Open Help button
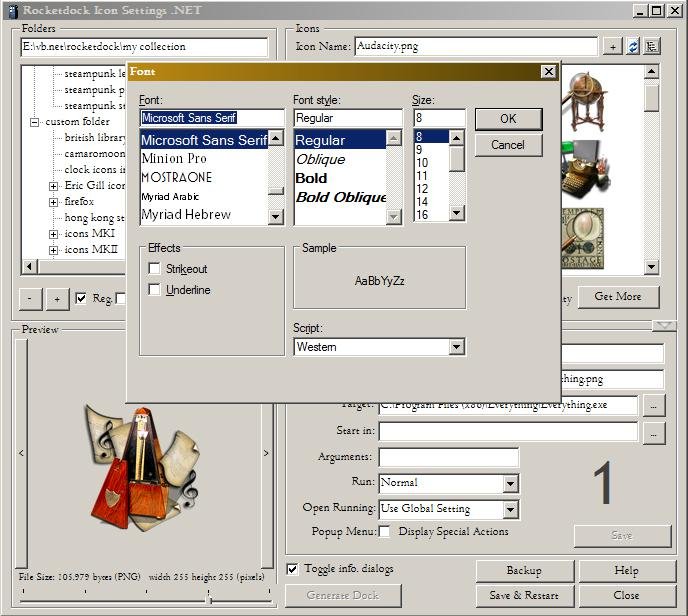Viewport: 688px width, 616px height. point(627,571)
